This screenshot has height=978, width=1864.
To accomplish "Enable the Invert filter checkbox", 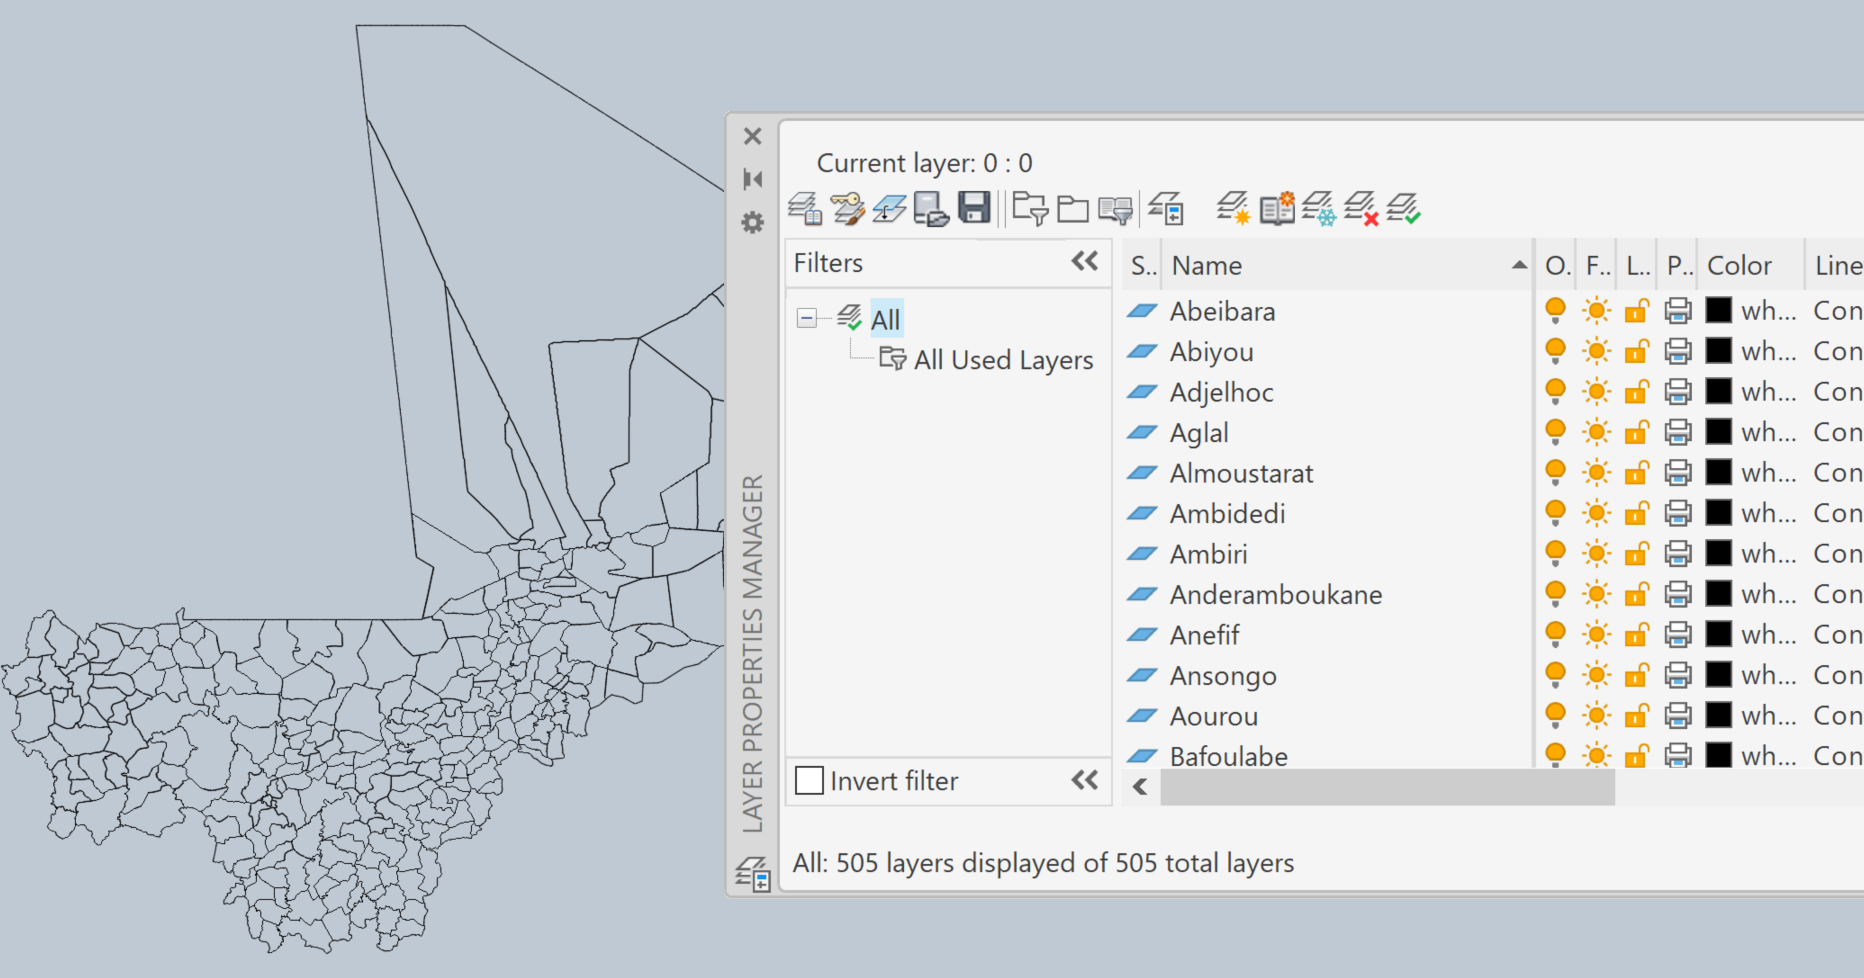I will coord(808,780).
